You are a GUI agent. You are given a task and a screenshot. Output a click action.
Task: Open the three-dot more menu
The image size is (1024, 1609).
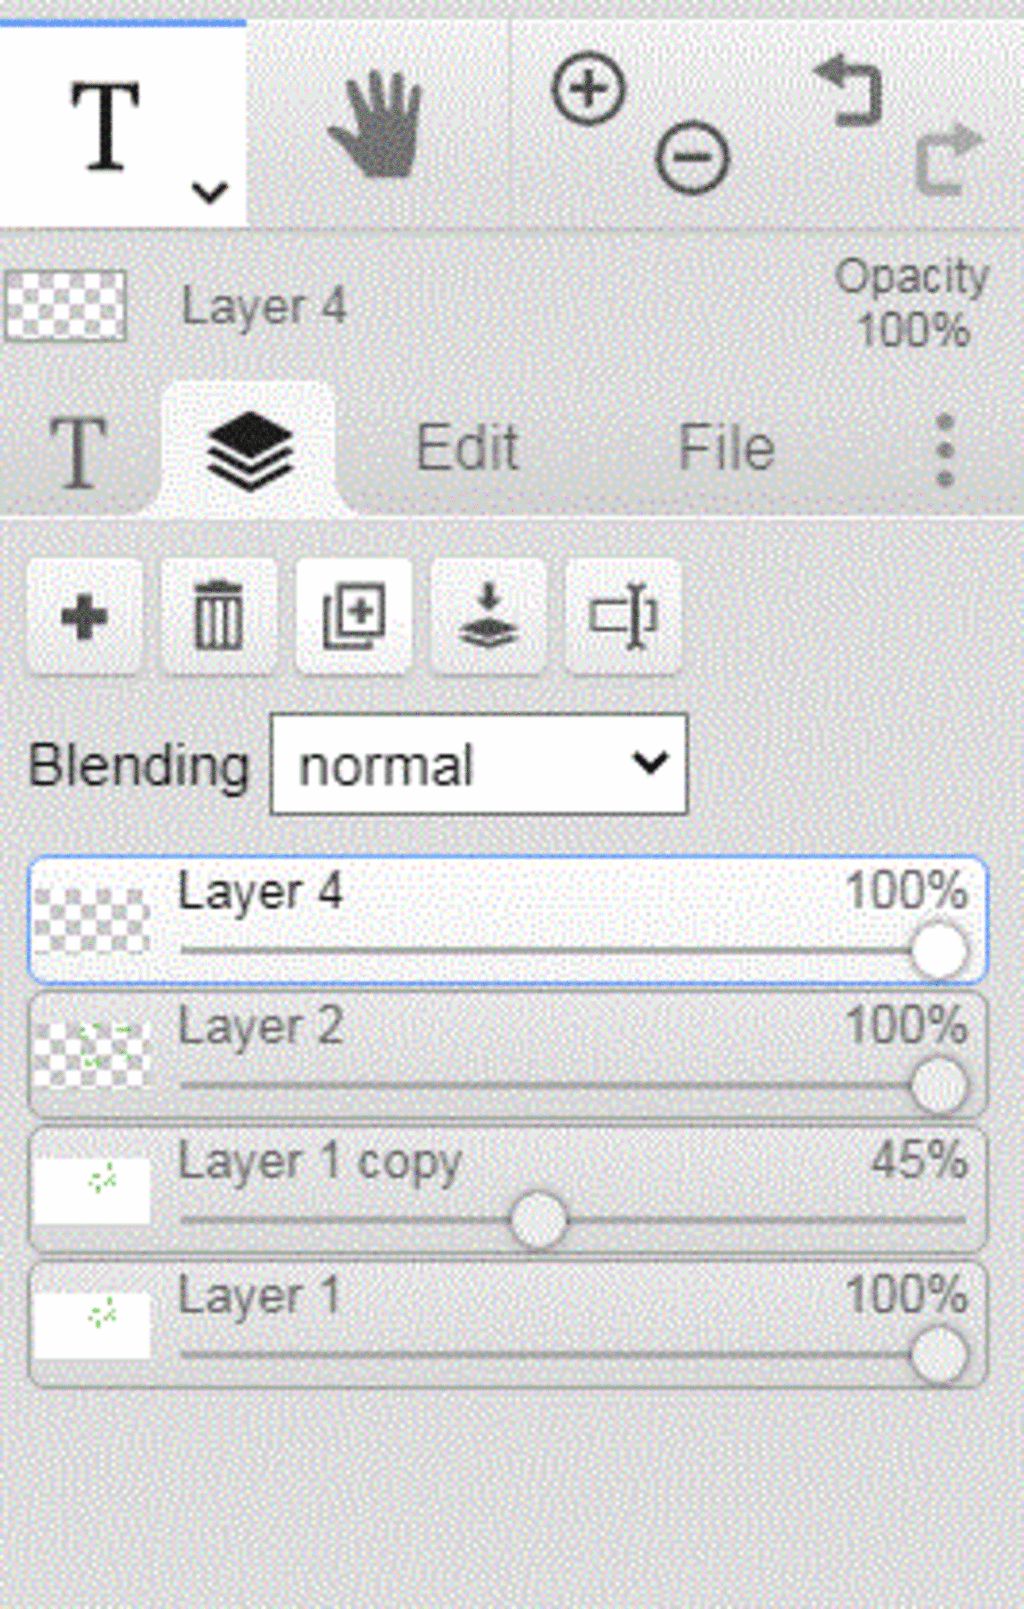tap(944, 450)
